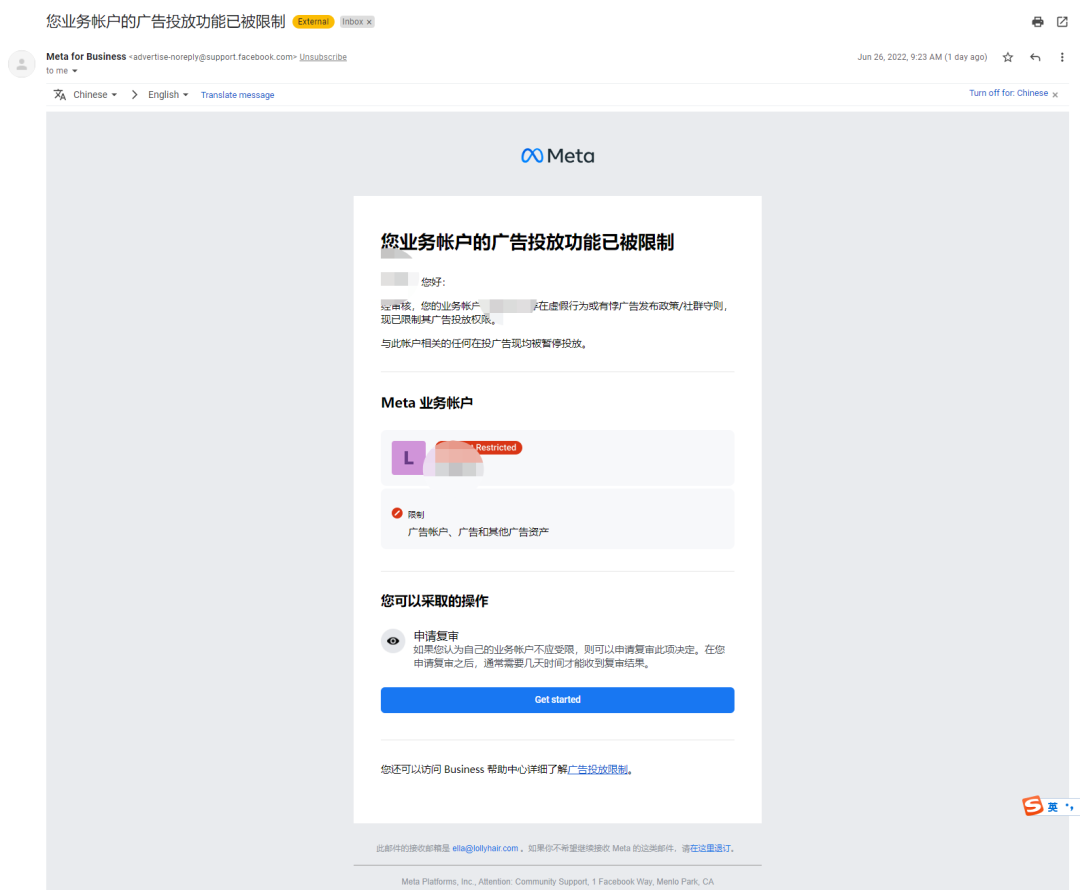Click the email subject line at top
The image size is (1080, 890).
165,22
